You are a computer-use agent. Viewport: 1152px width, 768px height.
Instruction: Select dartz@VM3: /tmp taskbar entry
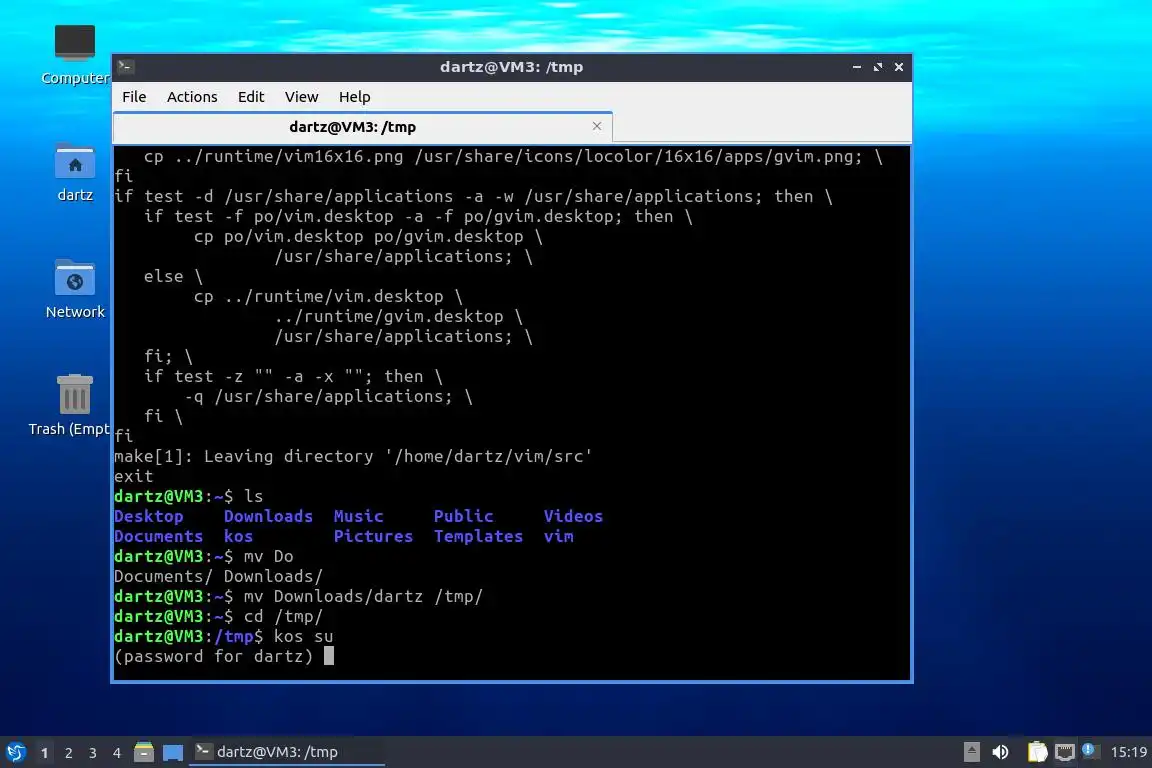click(287, 752)
